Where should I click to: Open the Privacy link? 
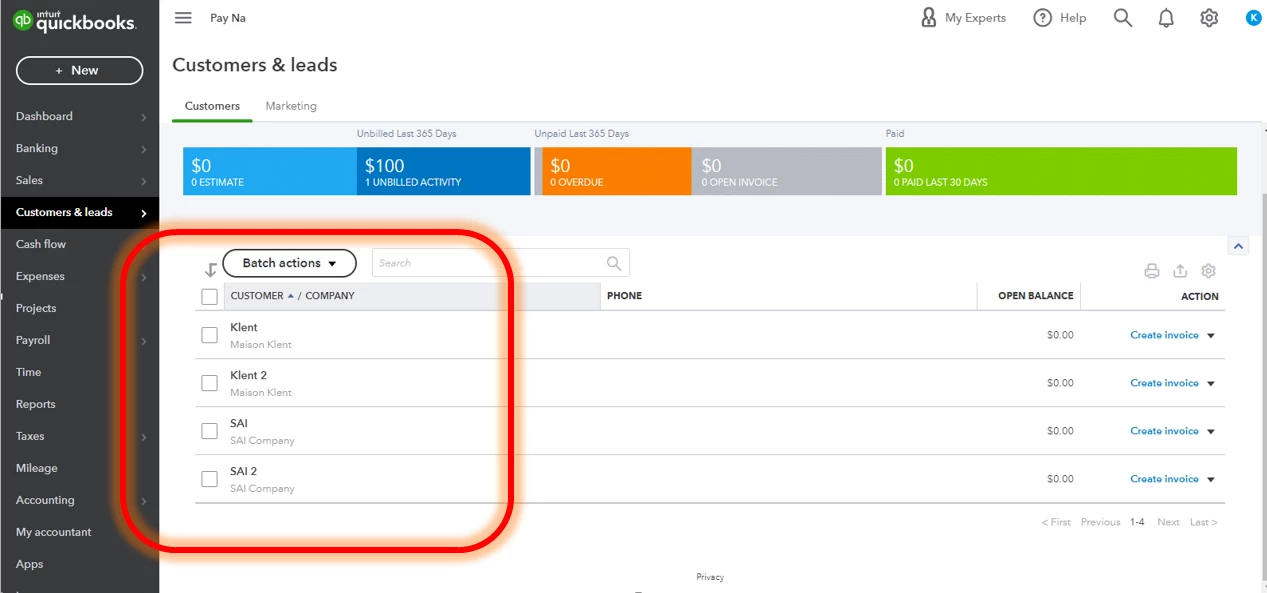[710, 577]
